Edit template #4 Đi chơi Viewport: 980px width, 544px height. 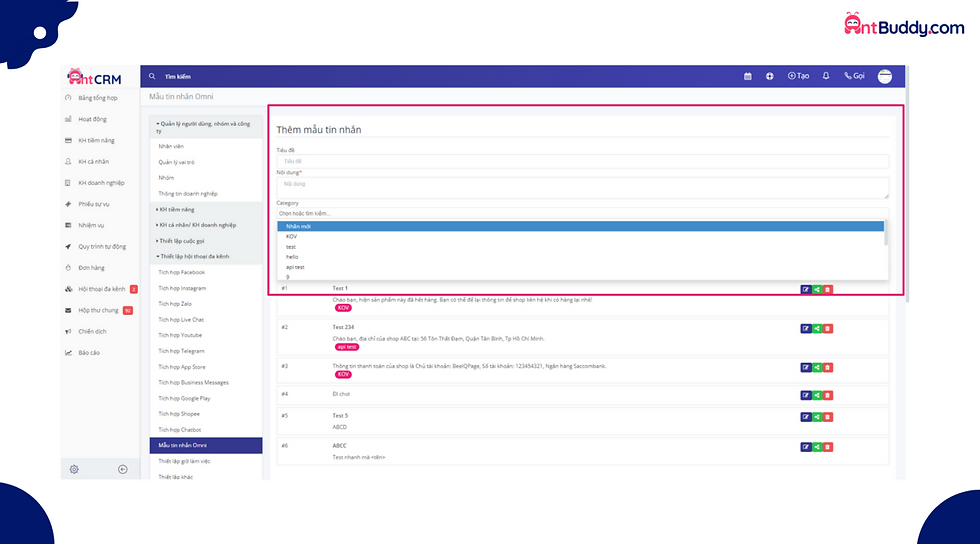[806, 395]
